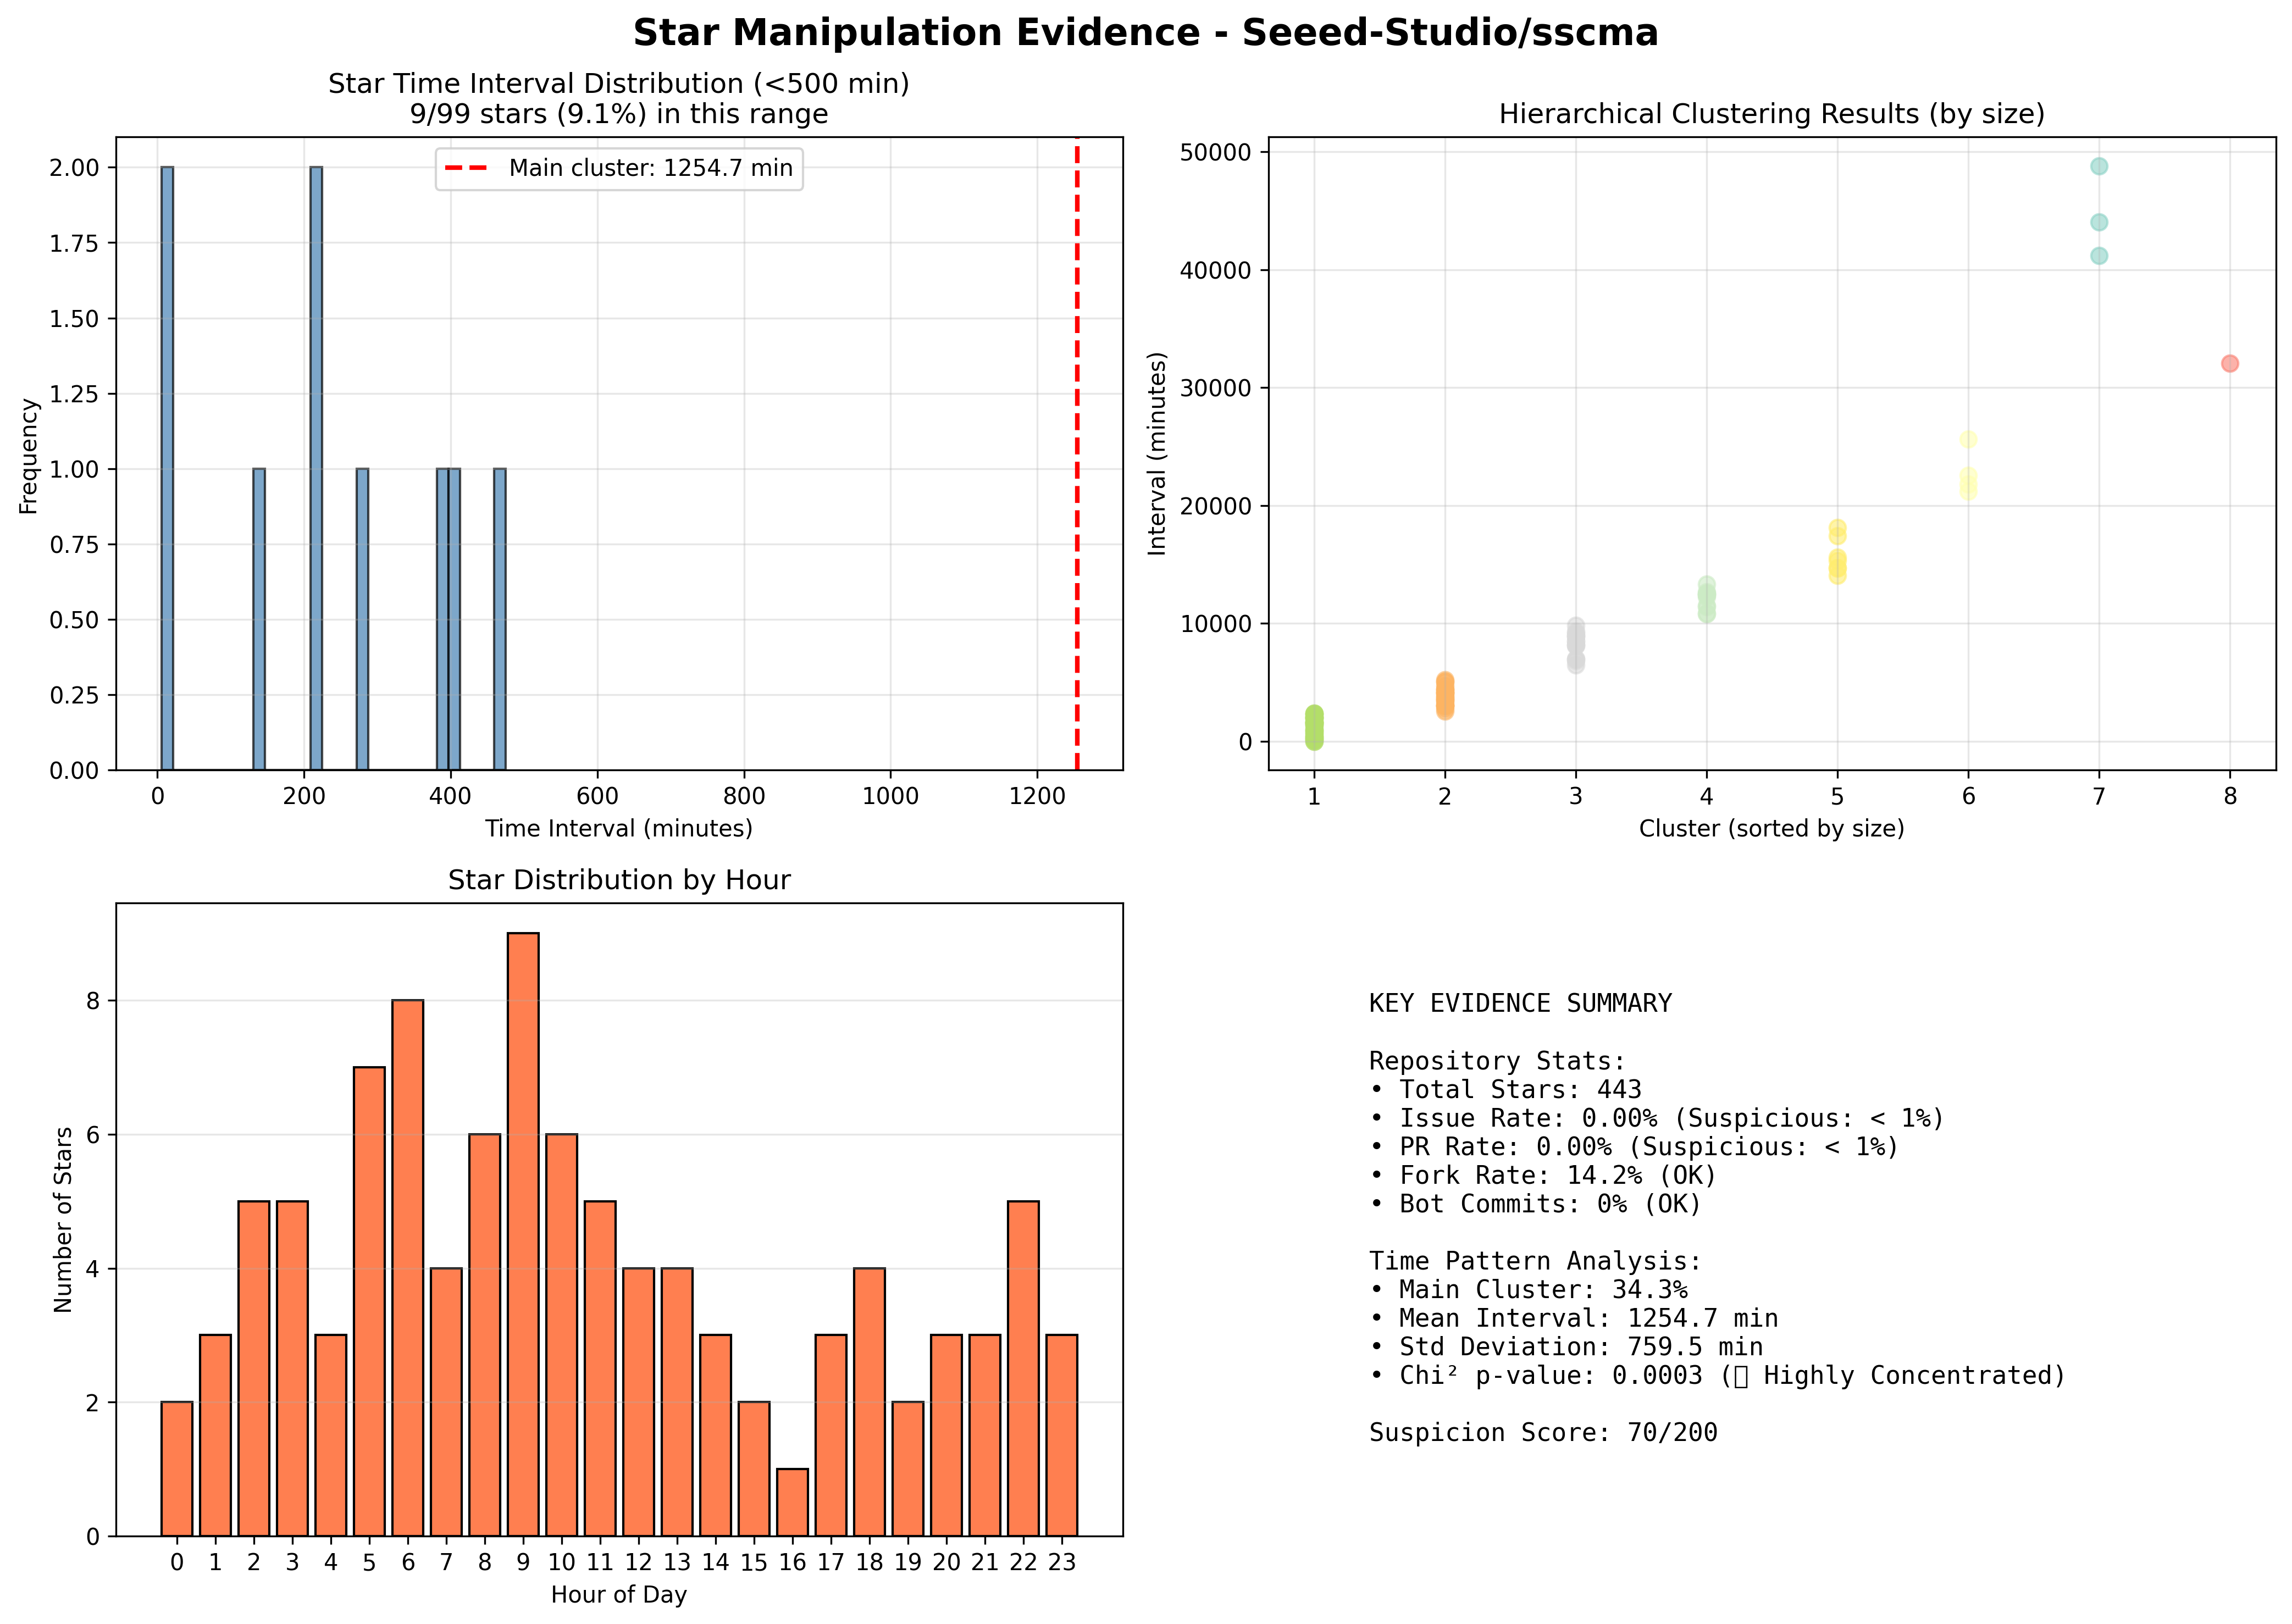Click the light green points in cluster 4
This screenshot has width=2292, height=1624.
pos(1707,599)
